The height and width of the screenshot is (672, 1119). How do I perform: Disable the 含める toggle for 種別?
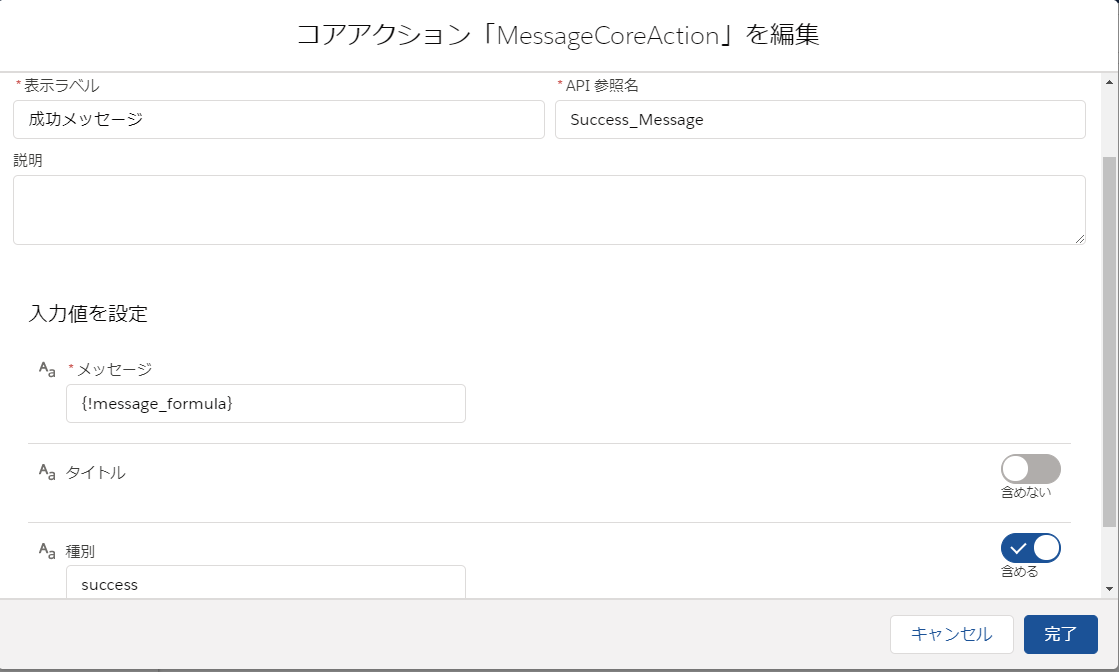(x=1031, y=548)
